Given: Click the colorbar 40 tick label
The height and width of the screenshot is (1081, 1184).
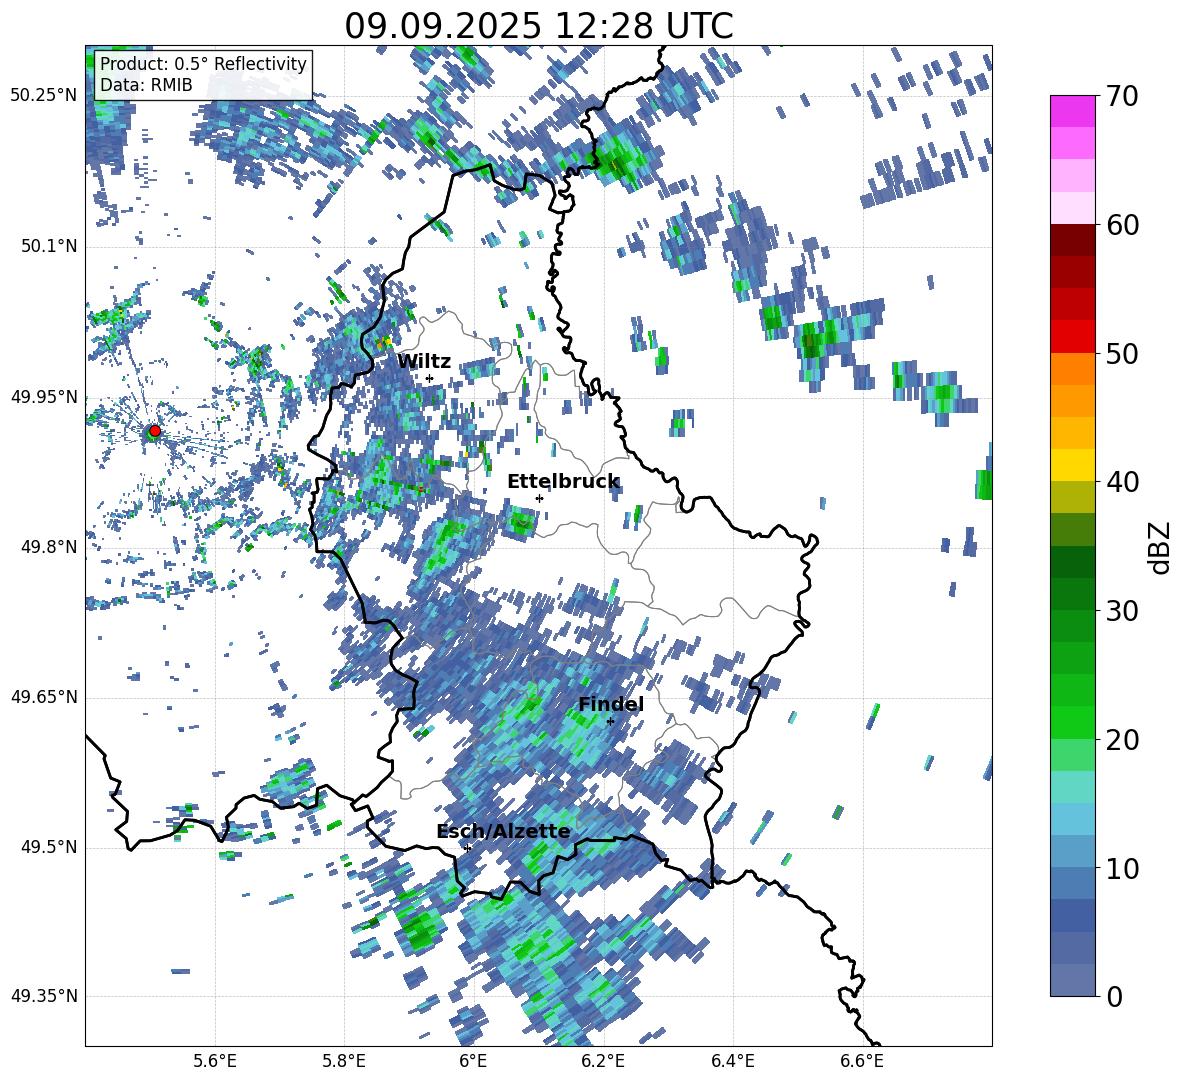Looking at the screenshot, I should point(1122,482).
